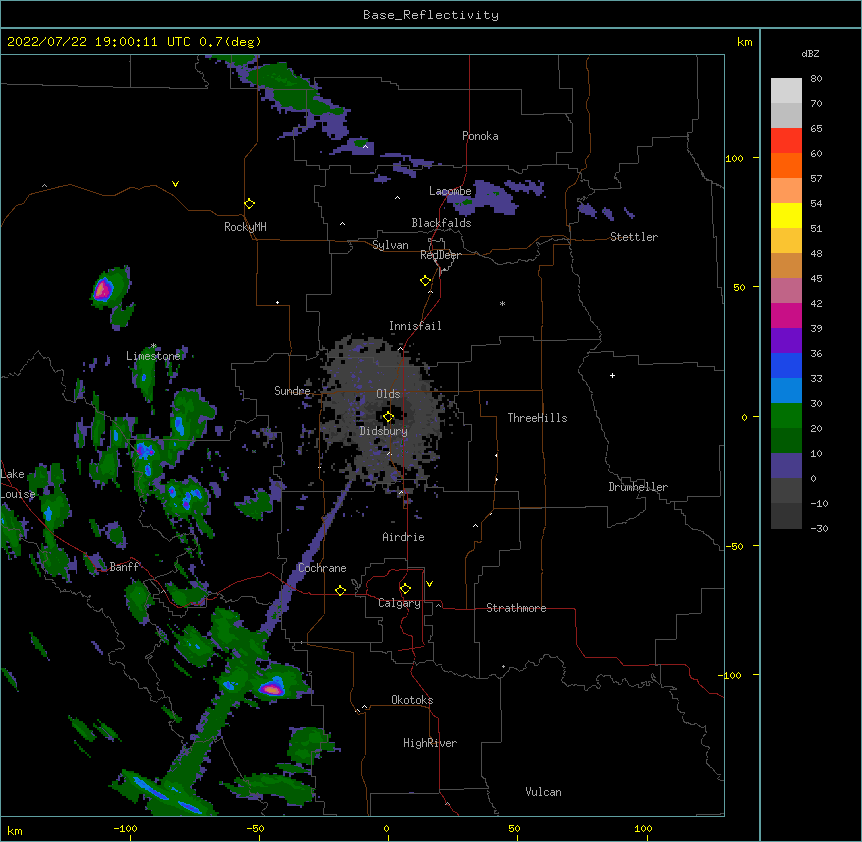The height and width of the screenshot is (842, 862).
Task: Click the yellow diamond marker above RockyMH
Action: [x=249, y=204]
